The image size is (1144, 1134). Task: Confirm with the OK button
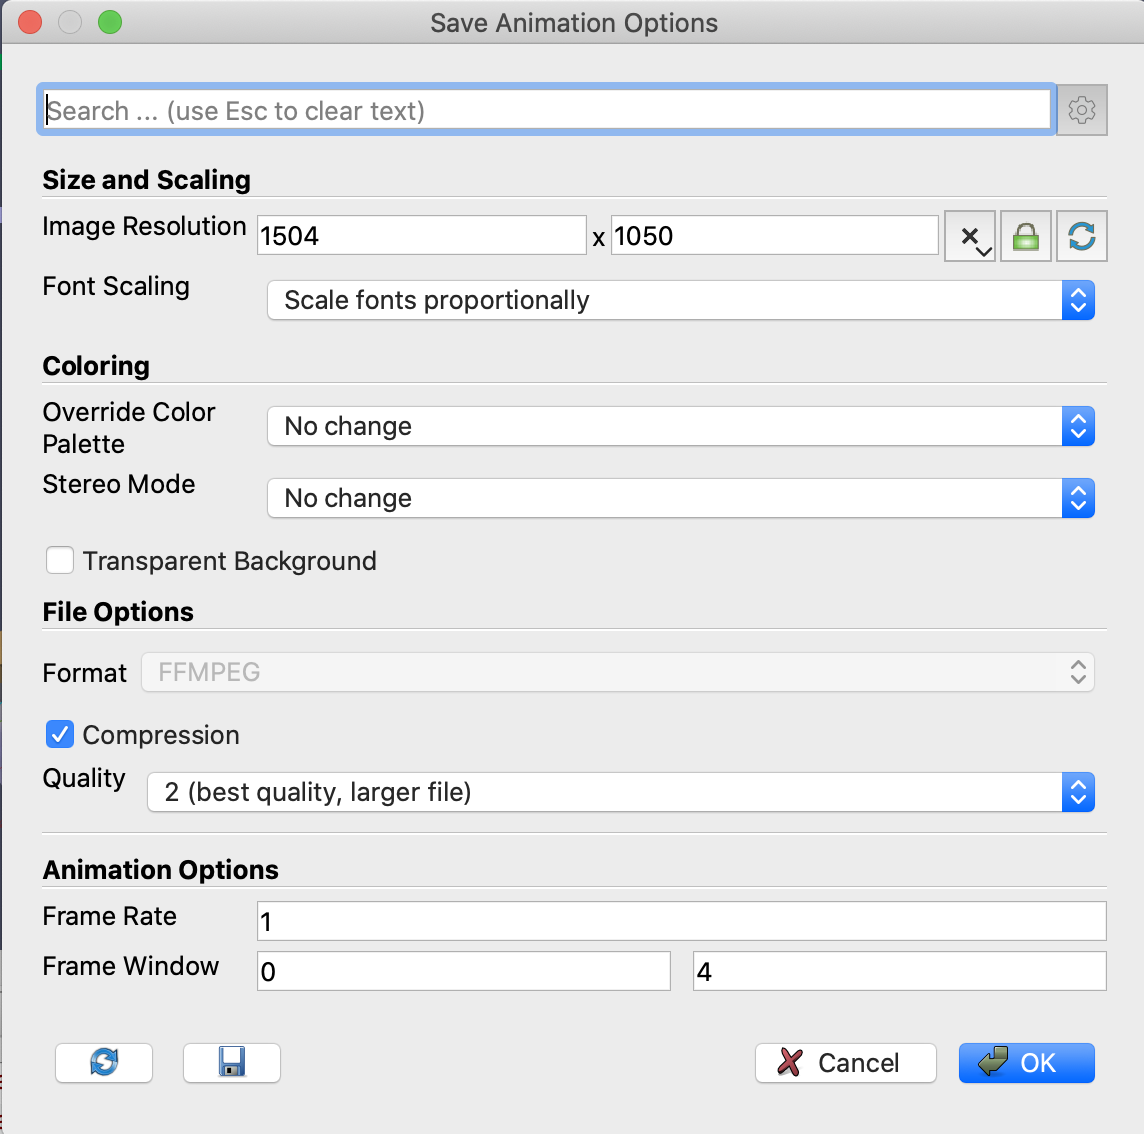coord(1026,1062)
